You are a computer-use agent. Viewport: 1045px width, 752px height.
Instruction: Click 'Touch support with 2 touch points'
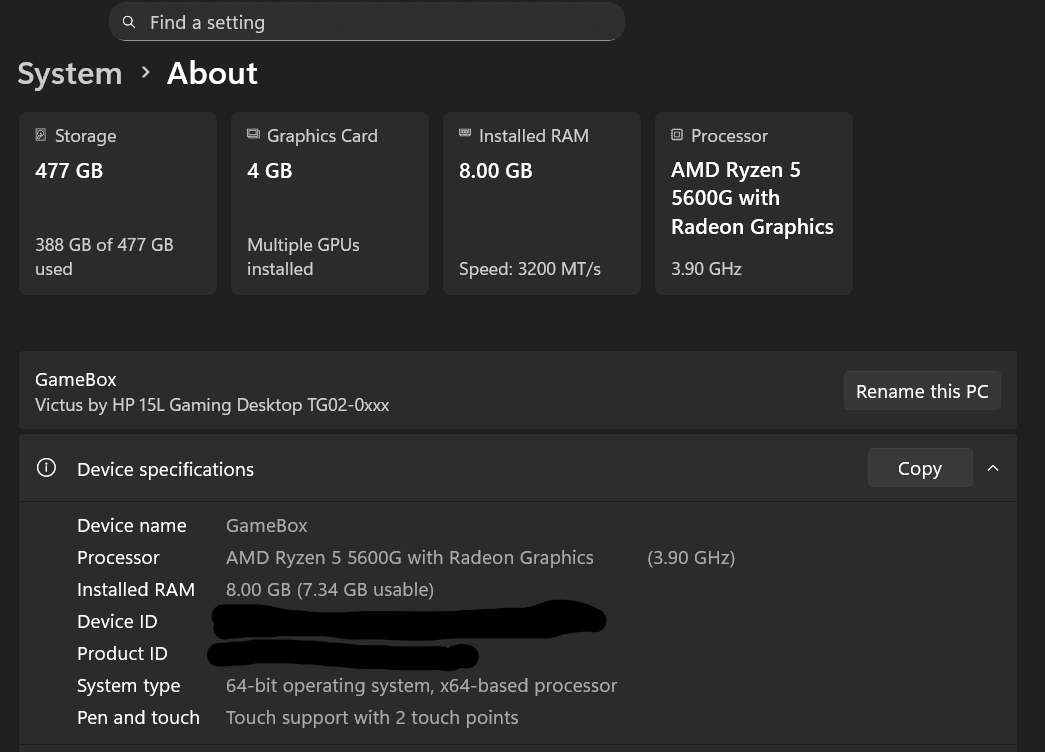coord(372,717)
